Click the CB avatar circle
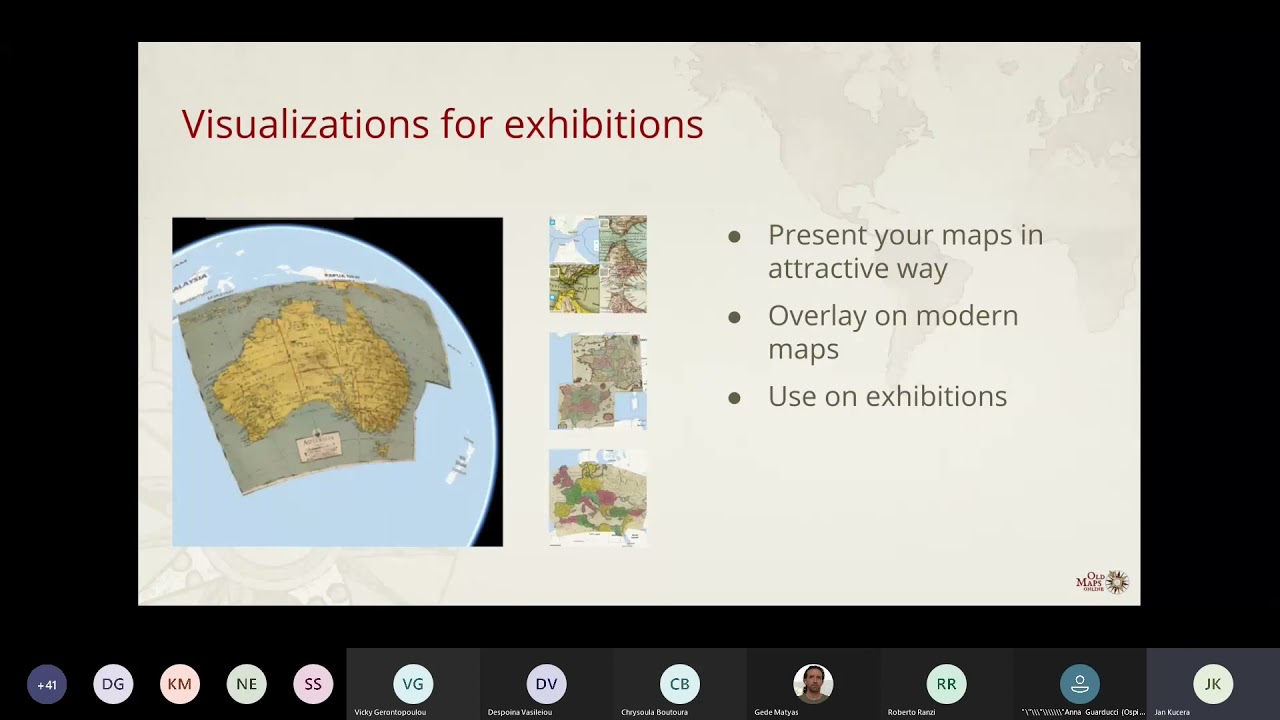 [680, 684]
